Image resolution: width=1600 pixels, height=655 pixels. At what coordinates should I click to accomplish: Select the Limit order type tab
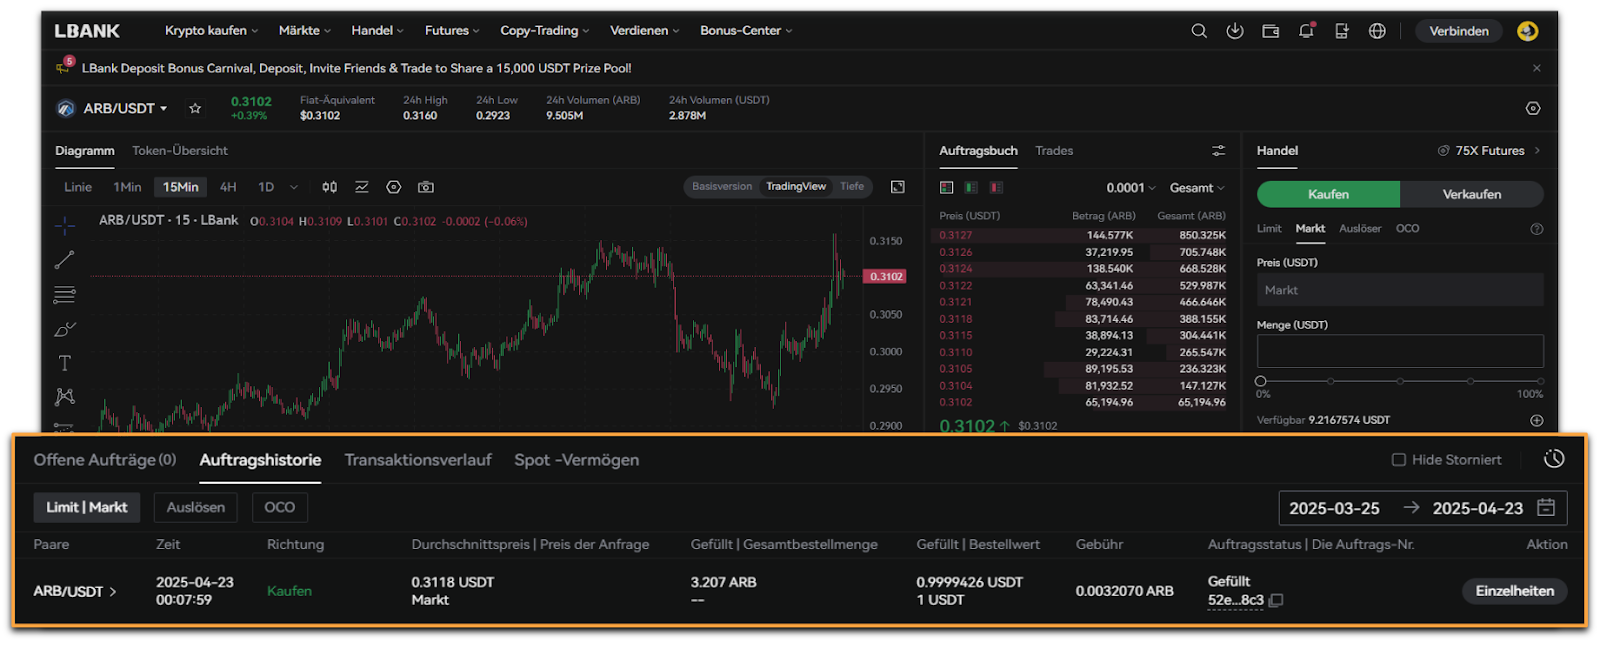(x=1269, y=229)
